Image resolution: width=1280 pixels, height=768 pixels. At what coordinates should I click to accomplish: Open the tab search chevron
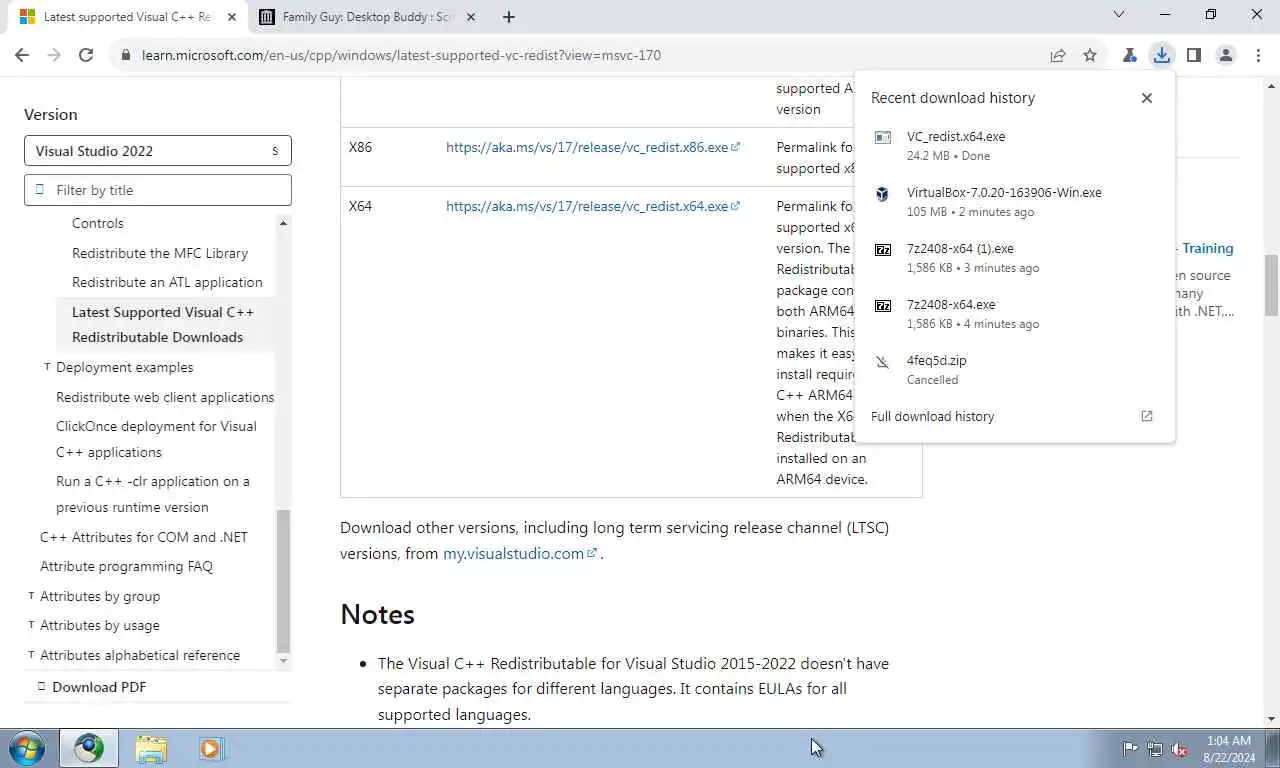1119,14
